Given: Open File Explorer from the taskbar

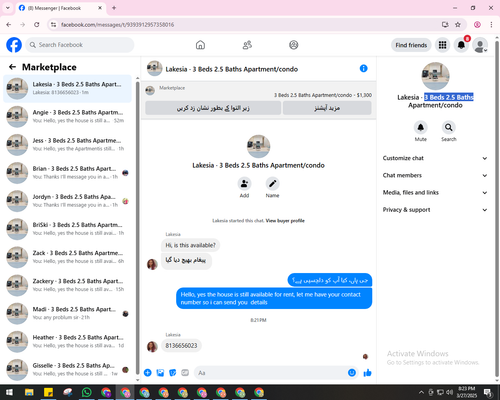Looking at the screenshot, I should coord(29,392).
